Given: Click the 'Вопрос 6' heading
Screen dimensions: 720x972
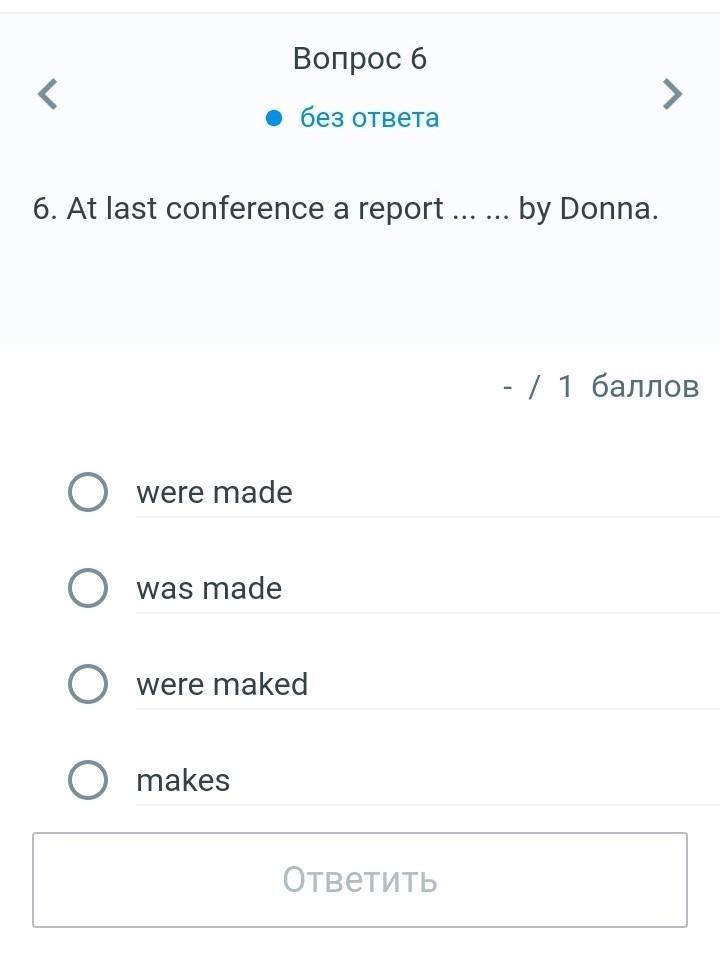Looking at the screenshot, I should (360, 59).
